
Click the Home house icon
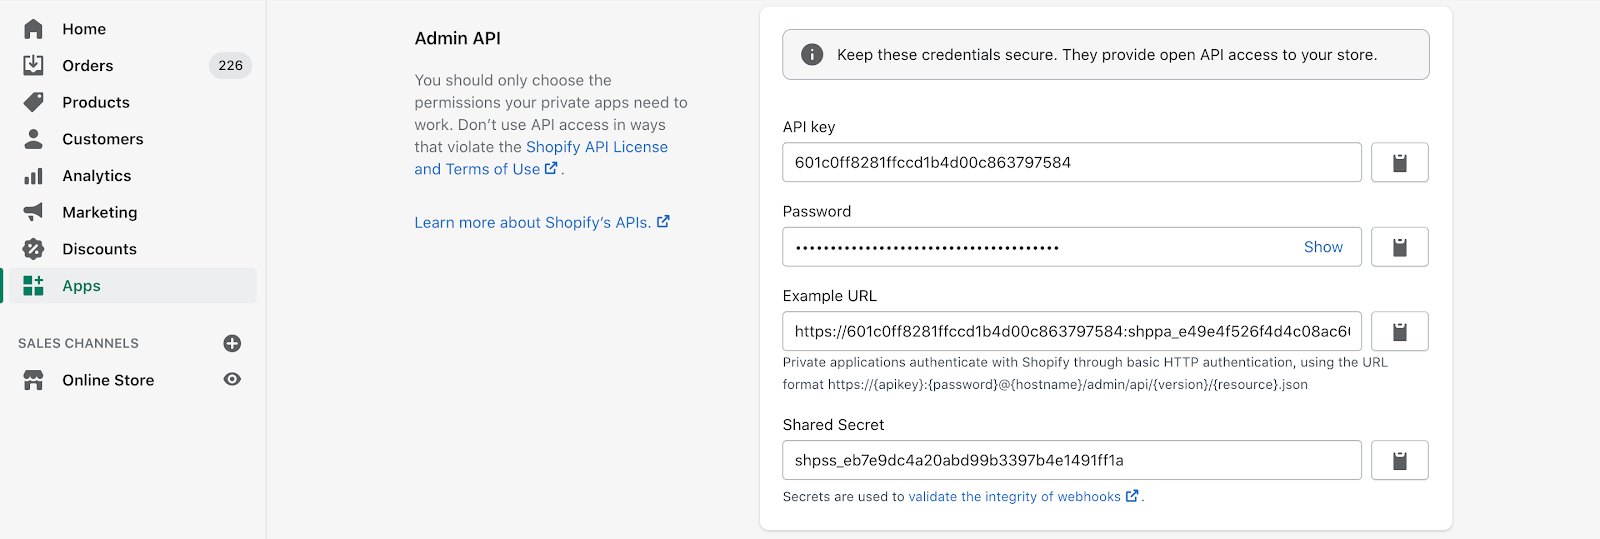(x=34, y=29)
